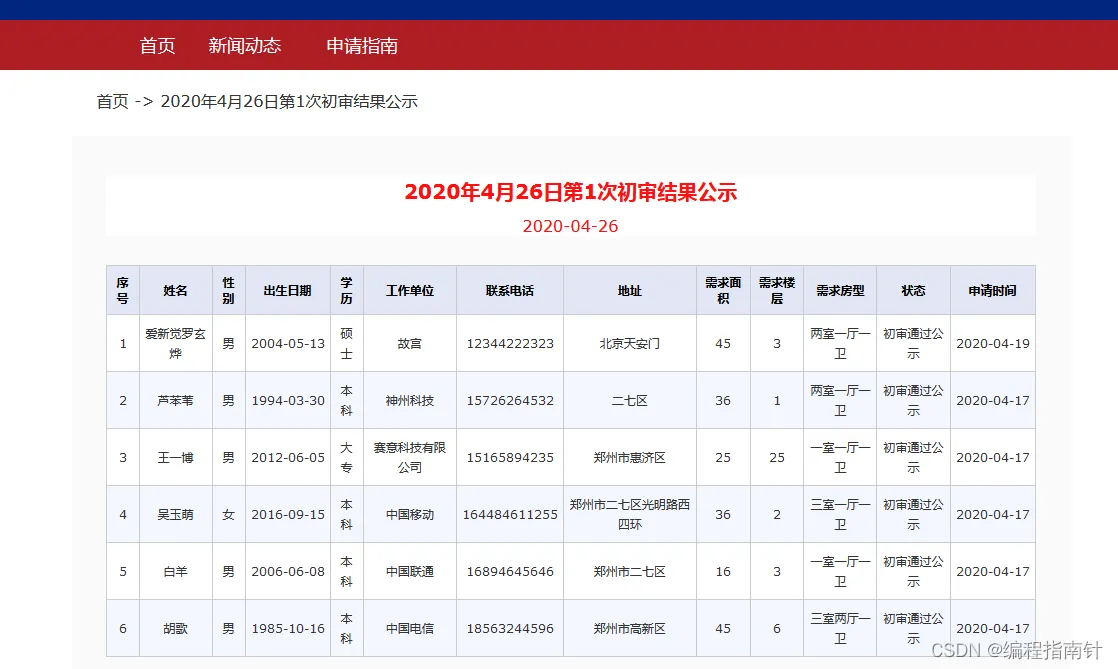Select the name cell 王一博
Image resolution: width=1118 pixels, height=669 pixels.
175,457
